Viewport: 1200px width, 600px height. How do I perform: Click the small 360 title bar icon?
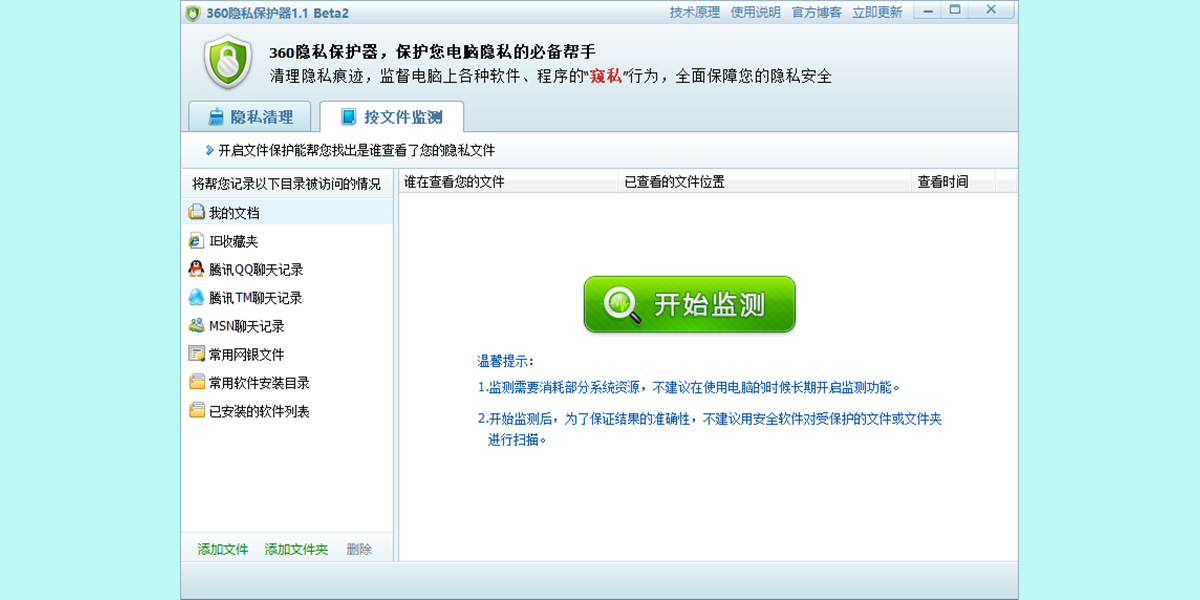pos(193,13)
